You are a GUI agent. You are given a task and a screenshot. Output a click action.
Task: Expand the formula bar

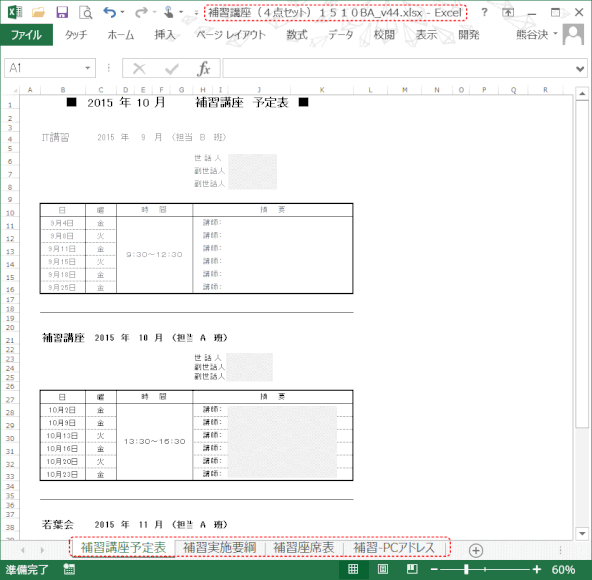(580, 69)
